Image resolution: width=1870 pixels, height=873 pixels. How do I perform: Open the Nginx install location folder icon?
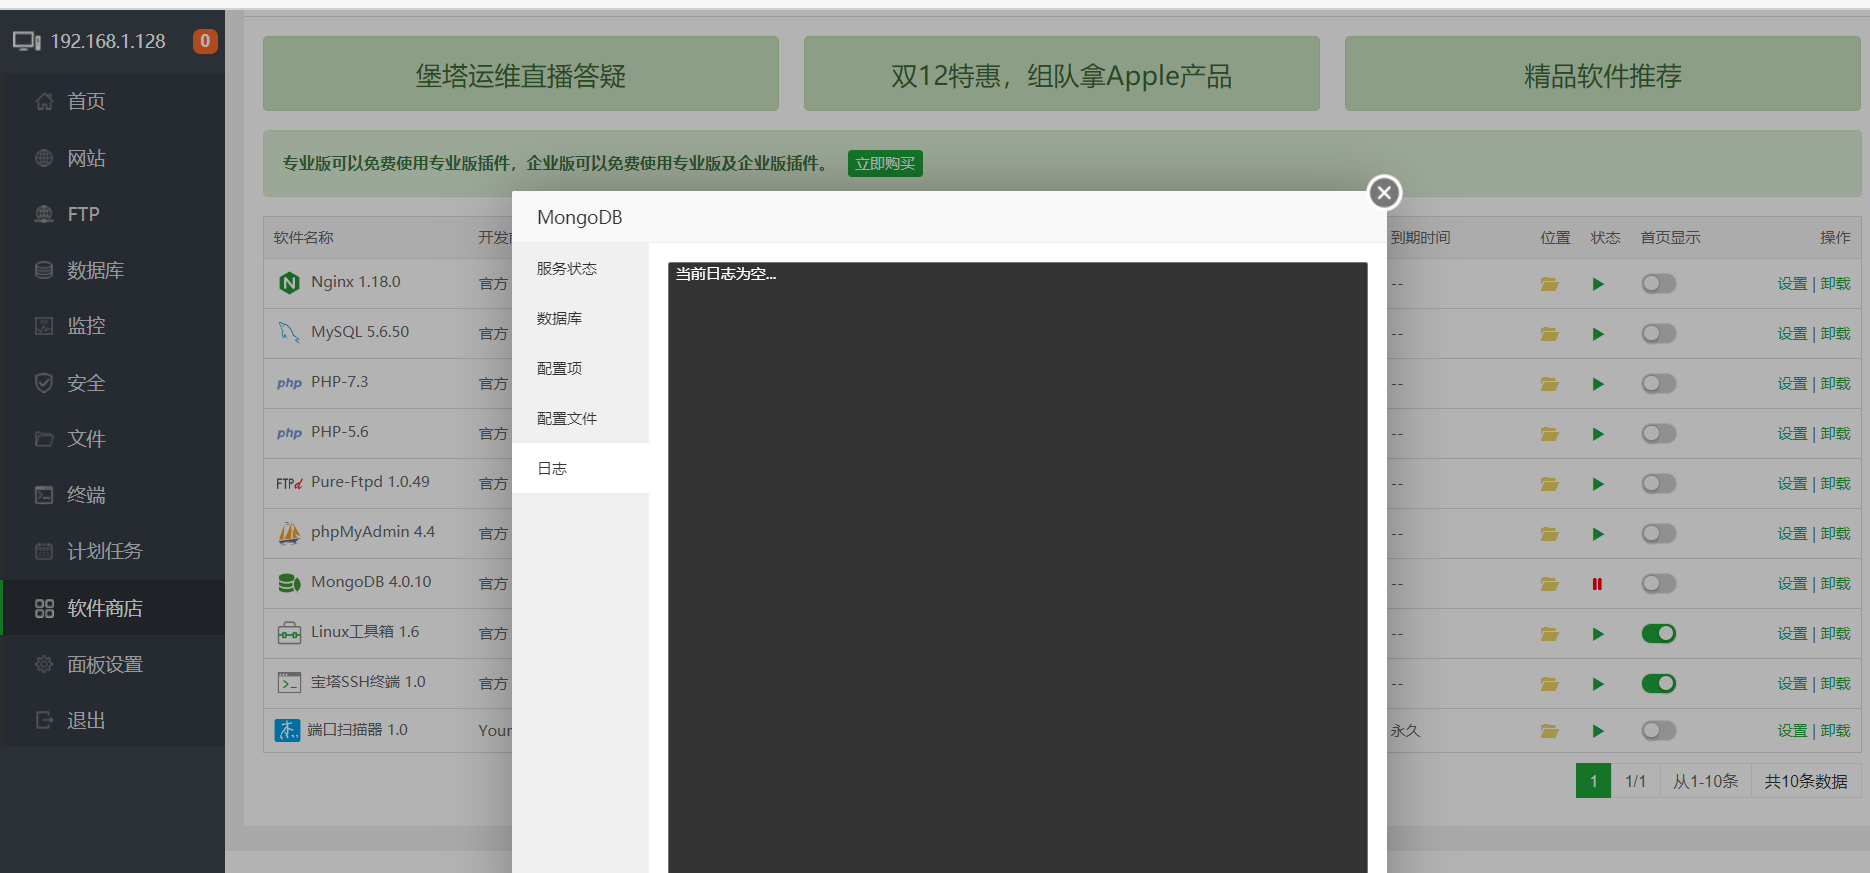point(1550,284)
